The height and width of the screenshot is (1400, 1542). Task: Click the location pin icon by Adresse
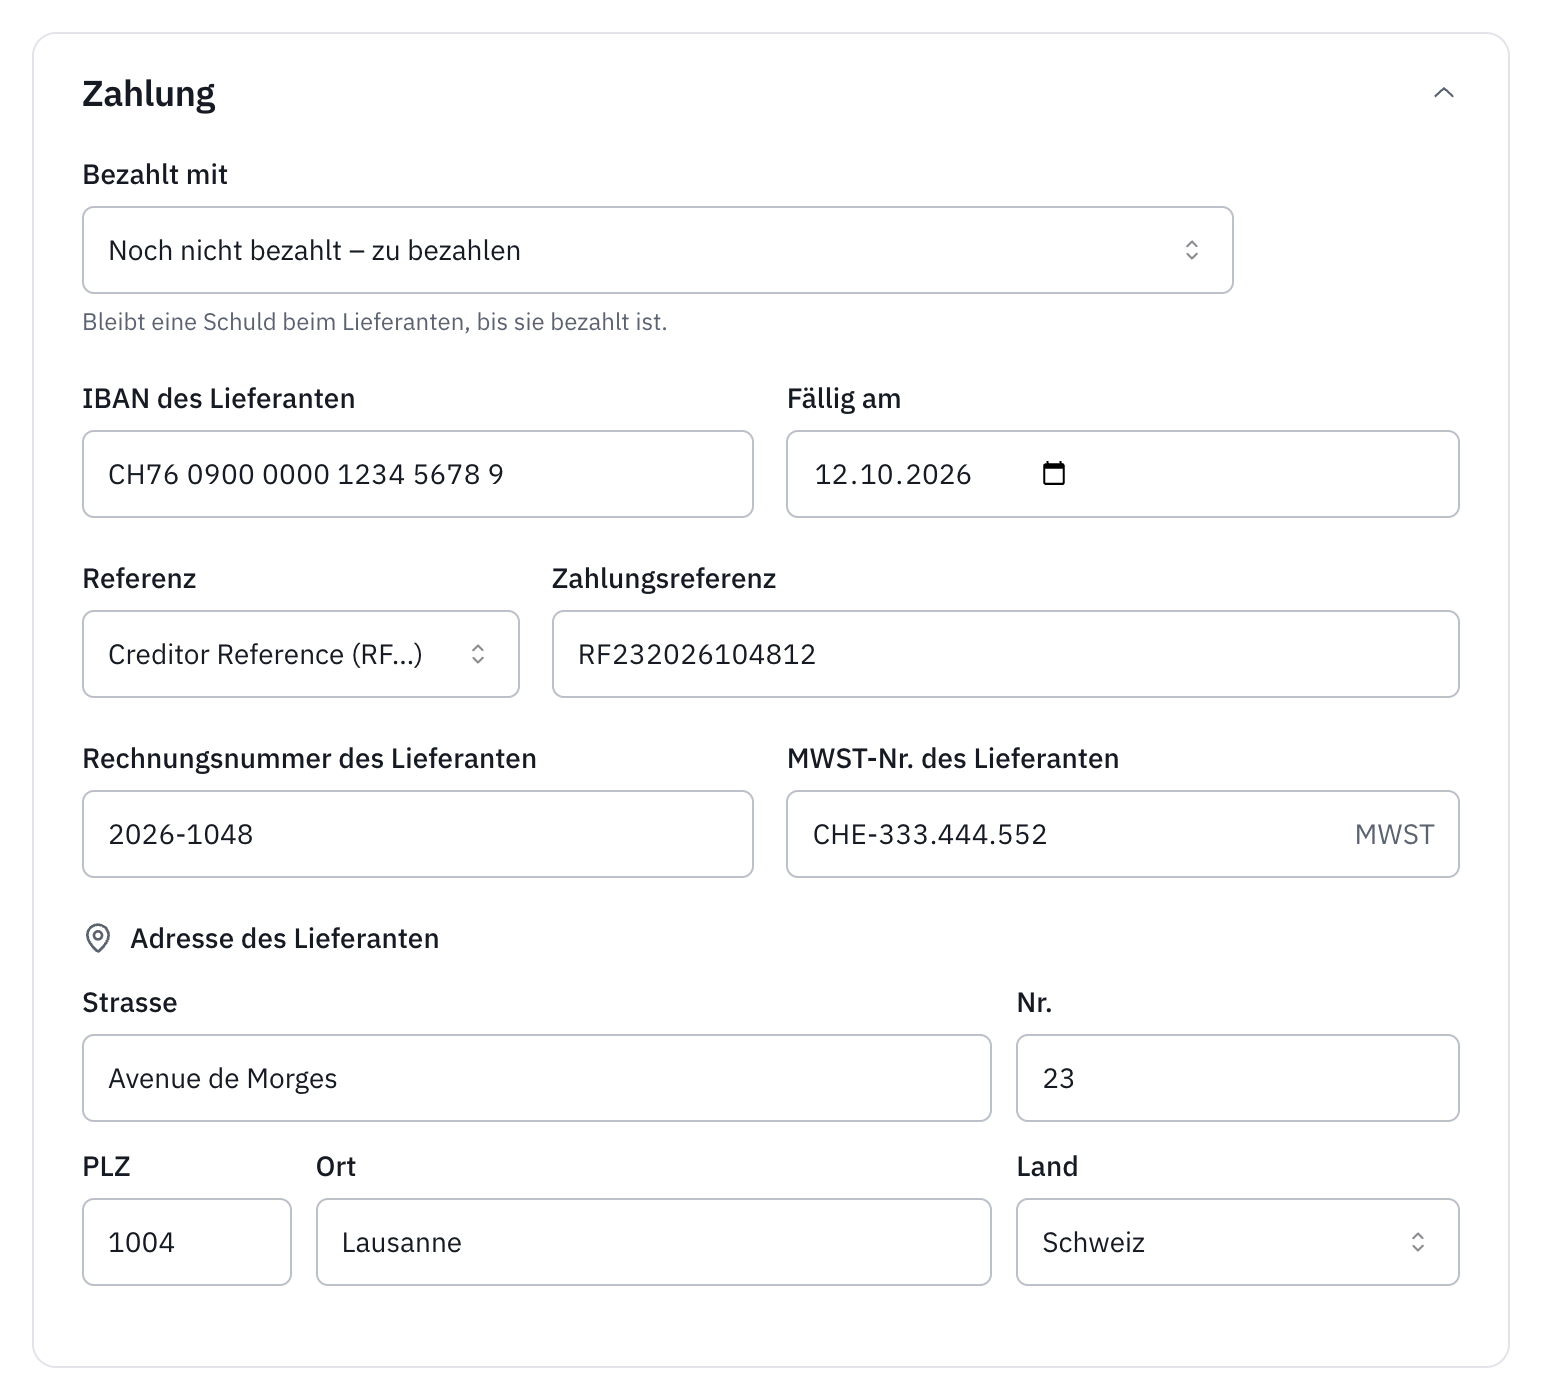point(98,938)
